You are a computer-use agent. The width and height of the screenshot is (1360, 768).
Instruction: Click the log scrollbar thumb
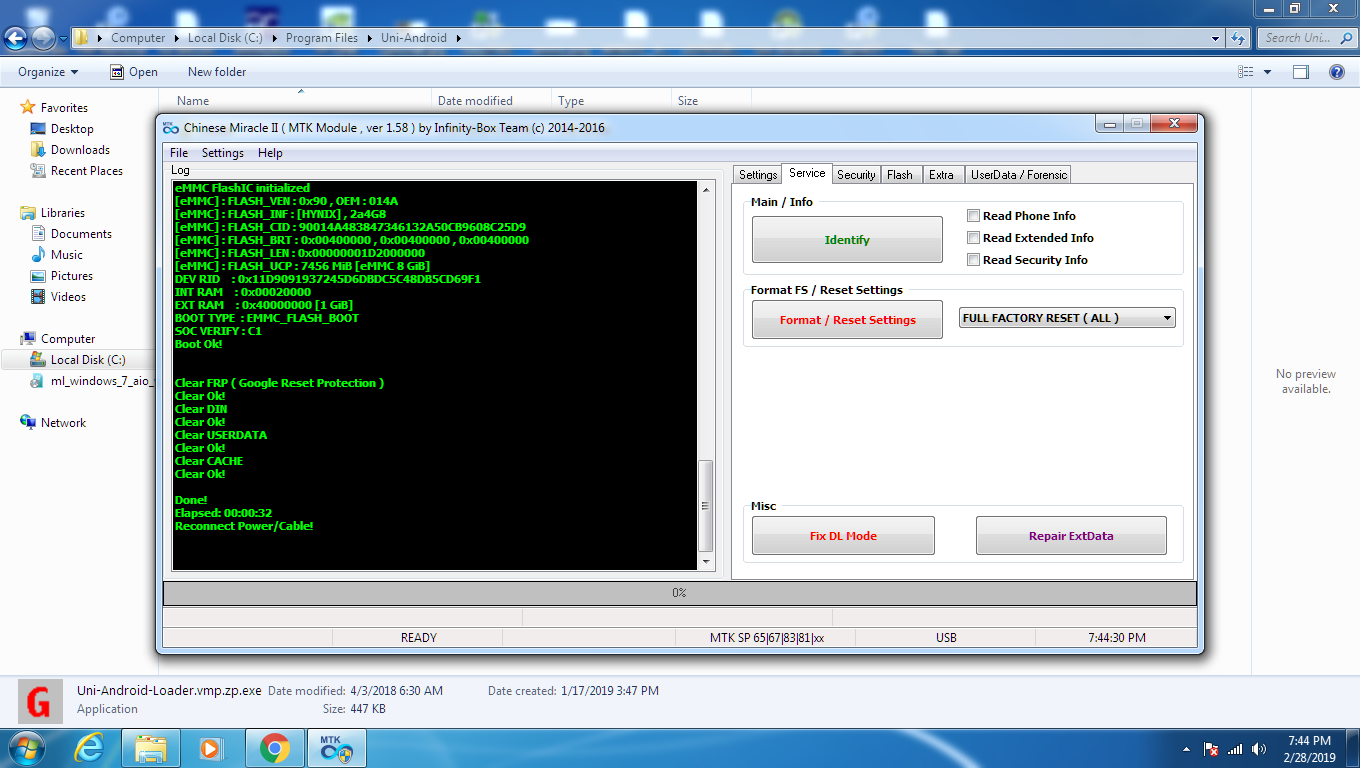[706, 505]
